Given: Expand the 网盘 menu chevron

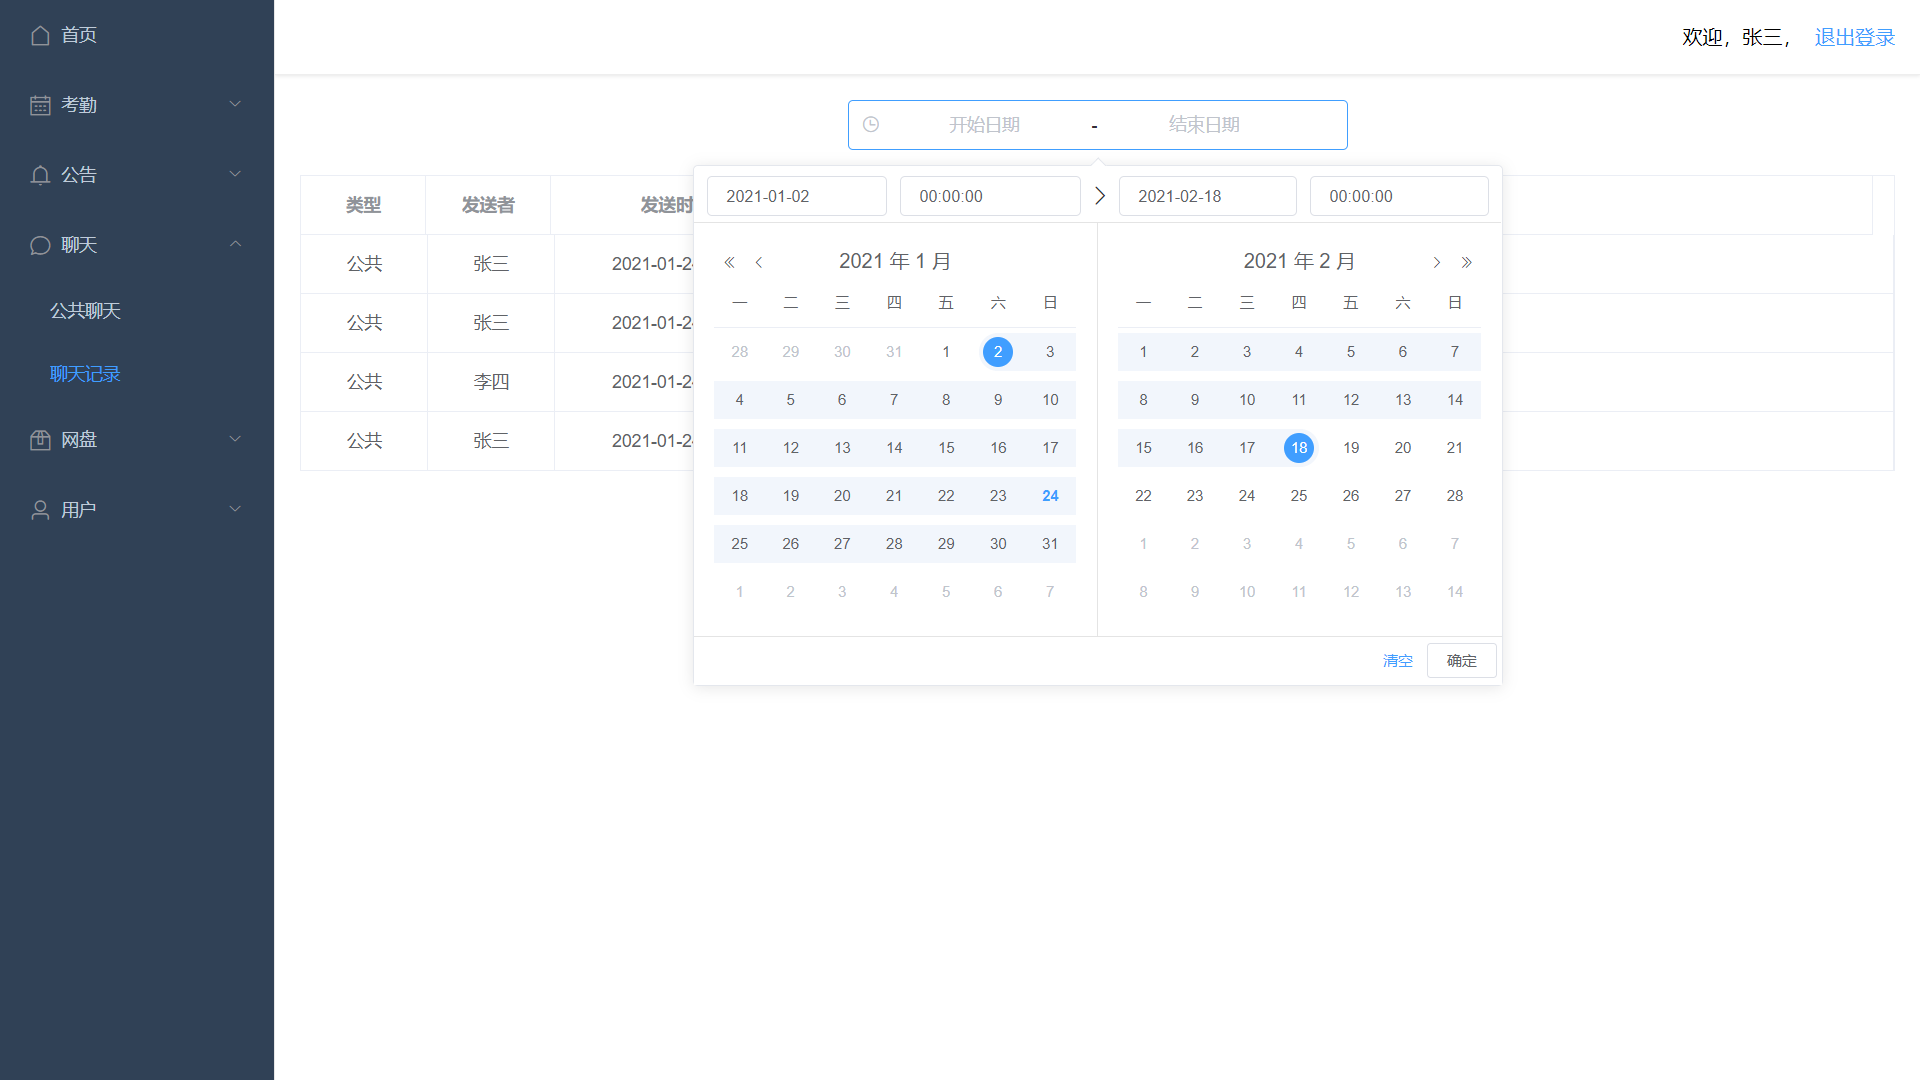Looking at the screenshot, I should point(235,439).
